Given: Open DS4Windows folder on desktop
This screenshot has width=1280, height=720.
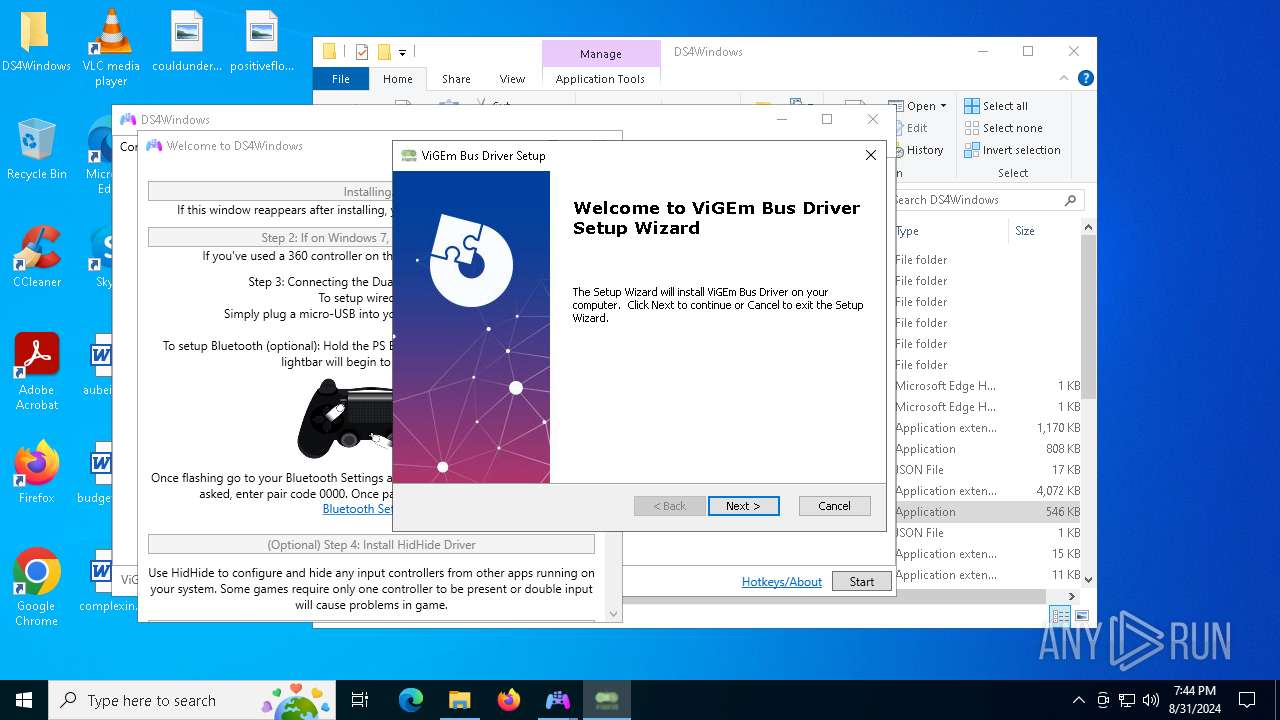Looking at the screenshot, I should (36, 42).
